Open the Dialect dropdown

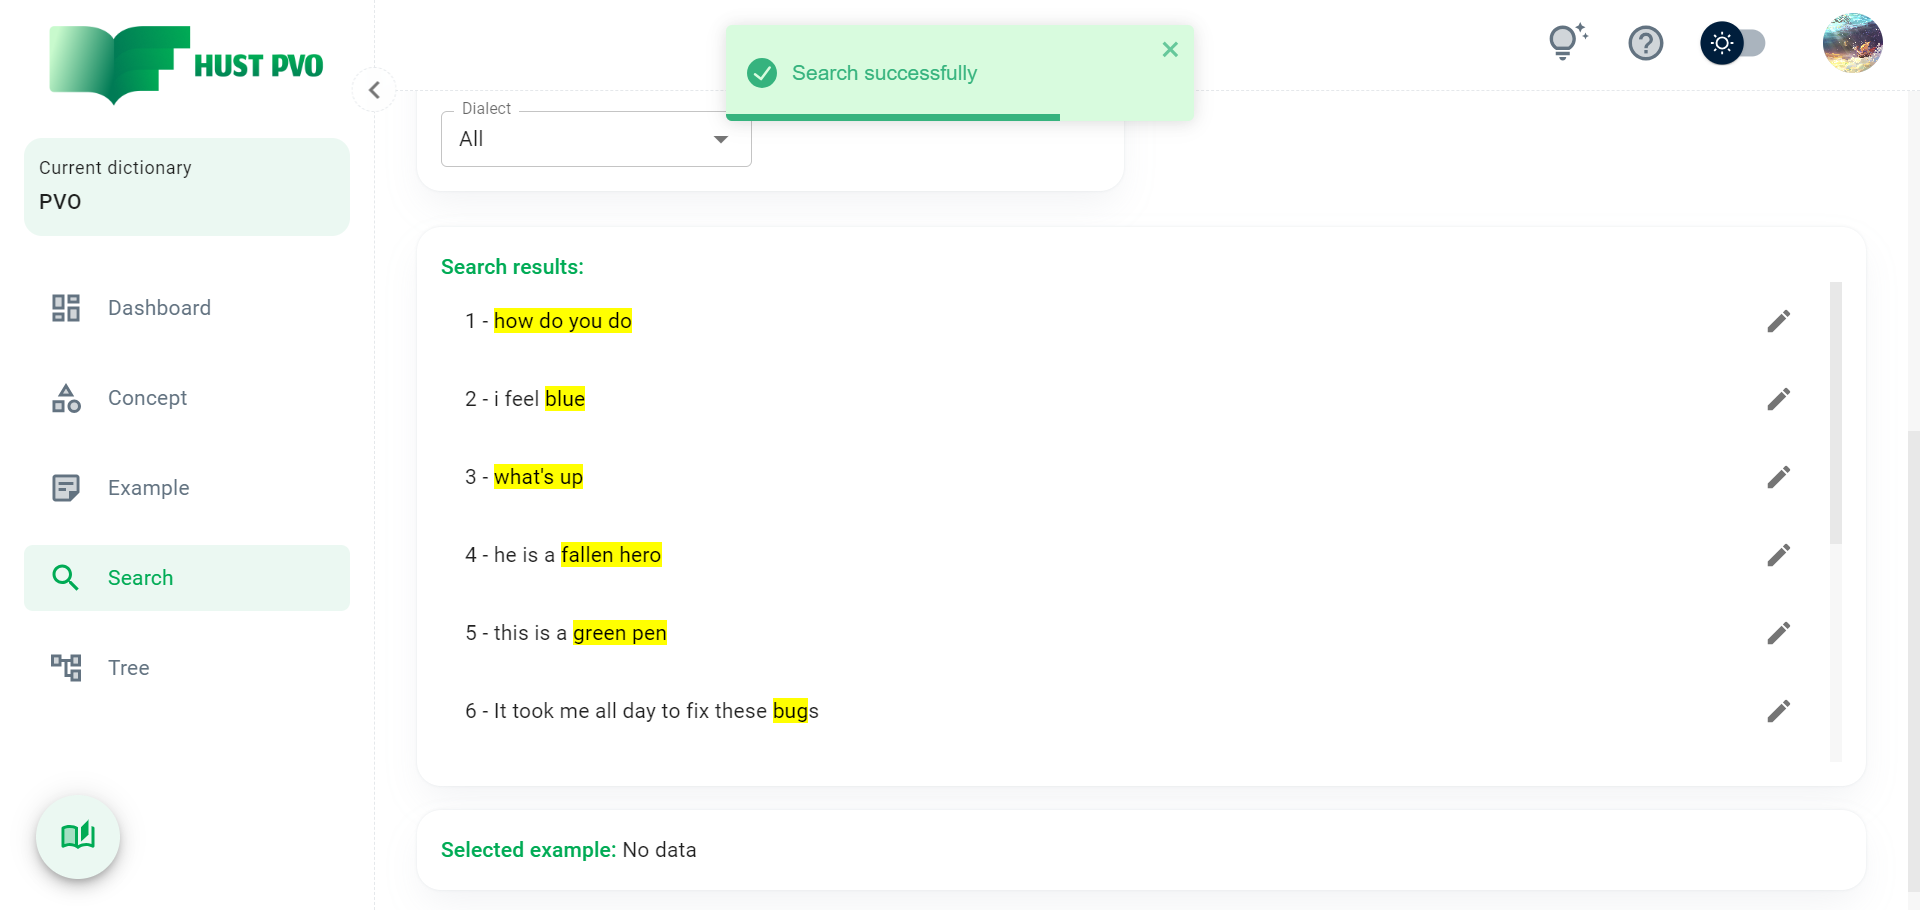(596, 139)
